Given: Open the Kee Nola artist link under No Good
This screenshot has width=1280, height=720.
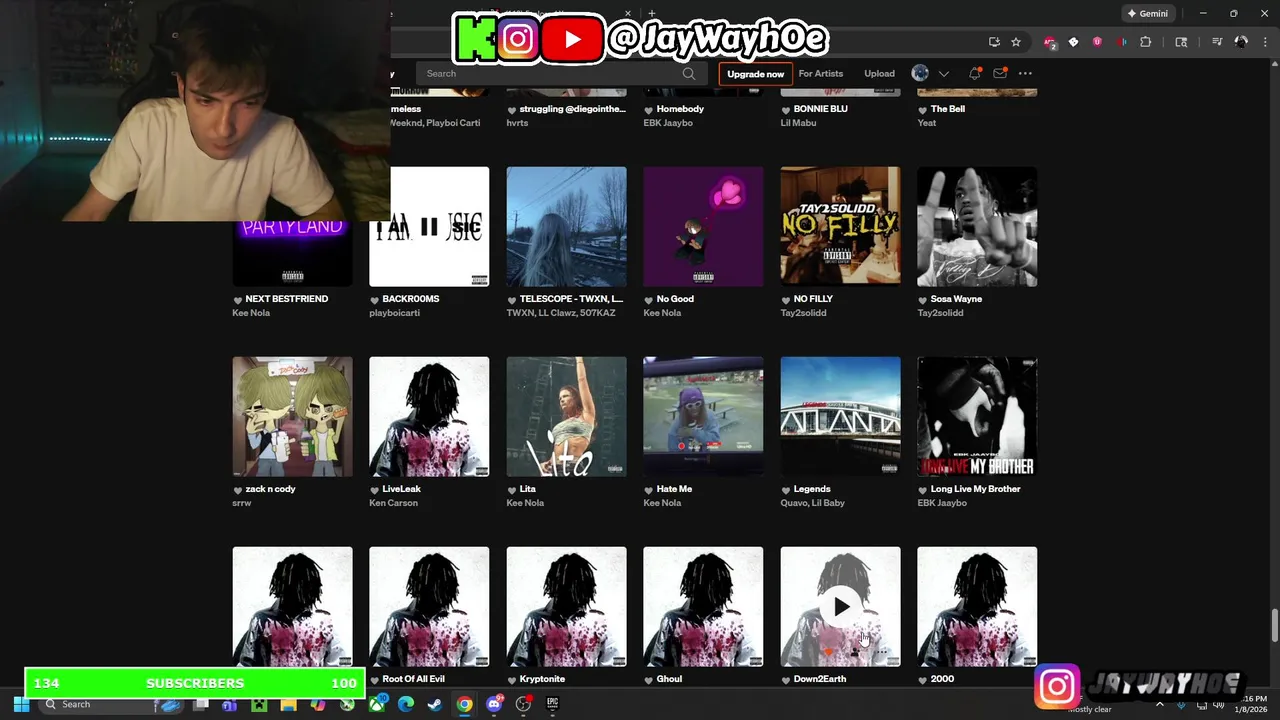Looking at the screenshot, I should pyautogui.click(x=662, y=313).
